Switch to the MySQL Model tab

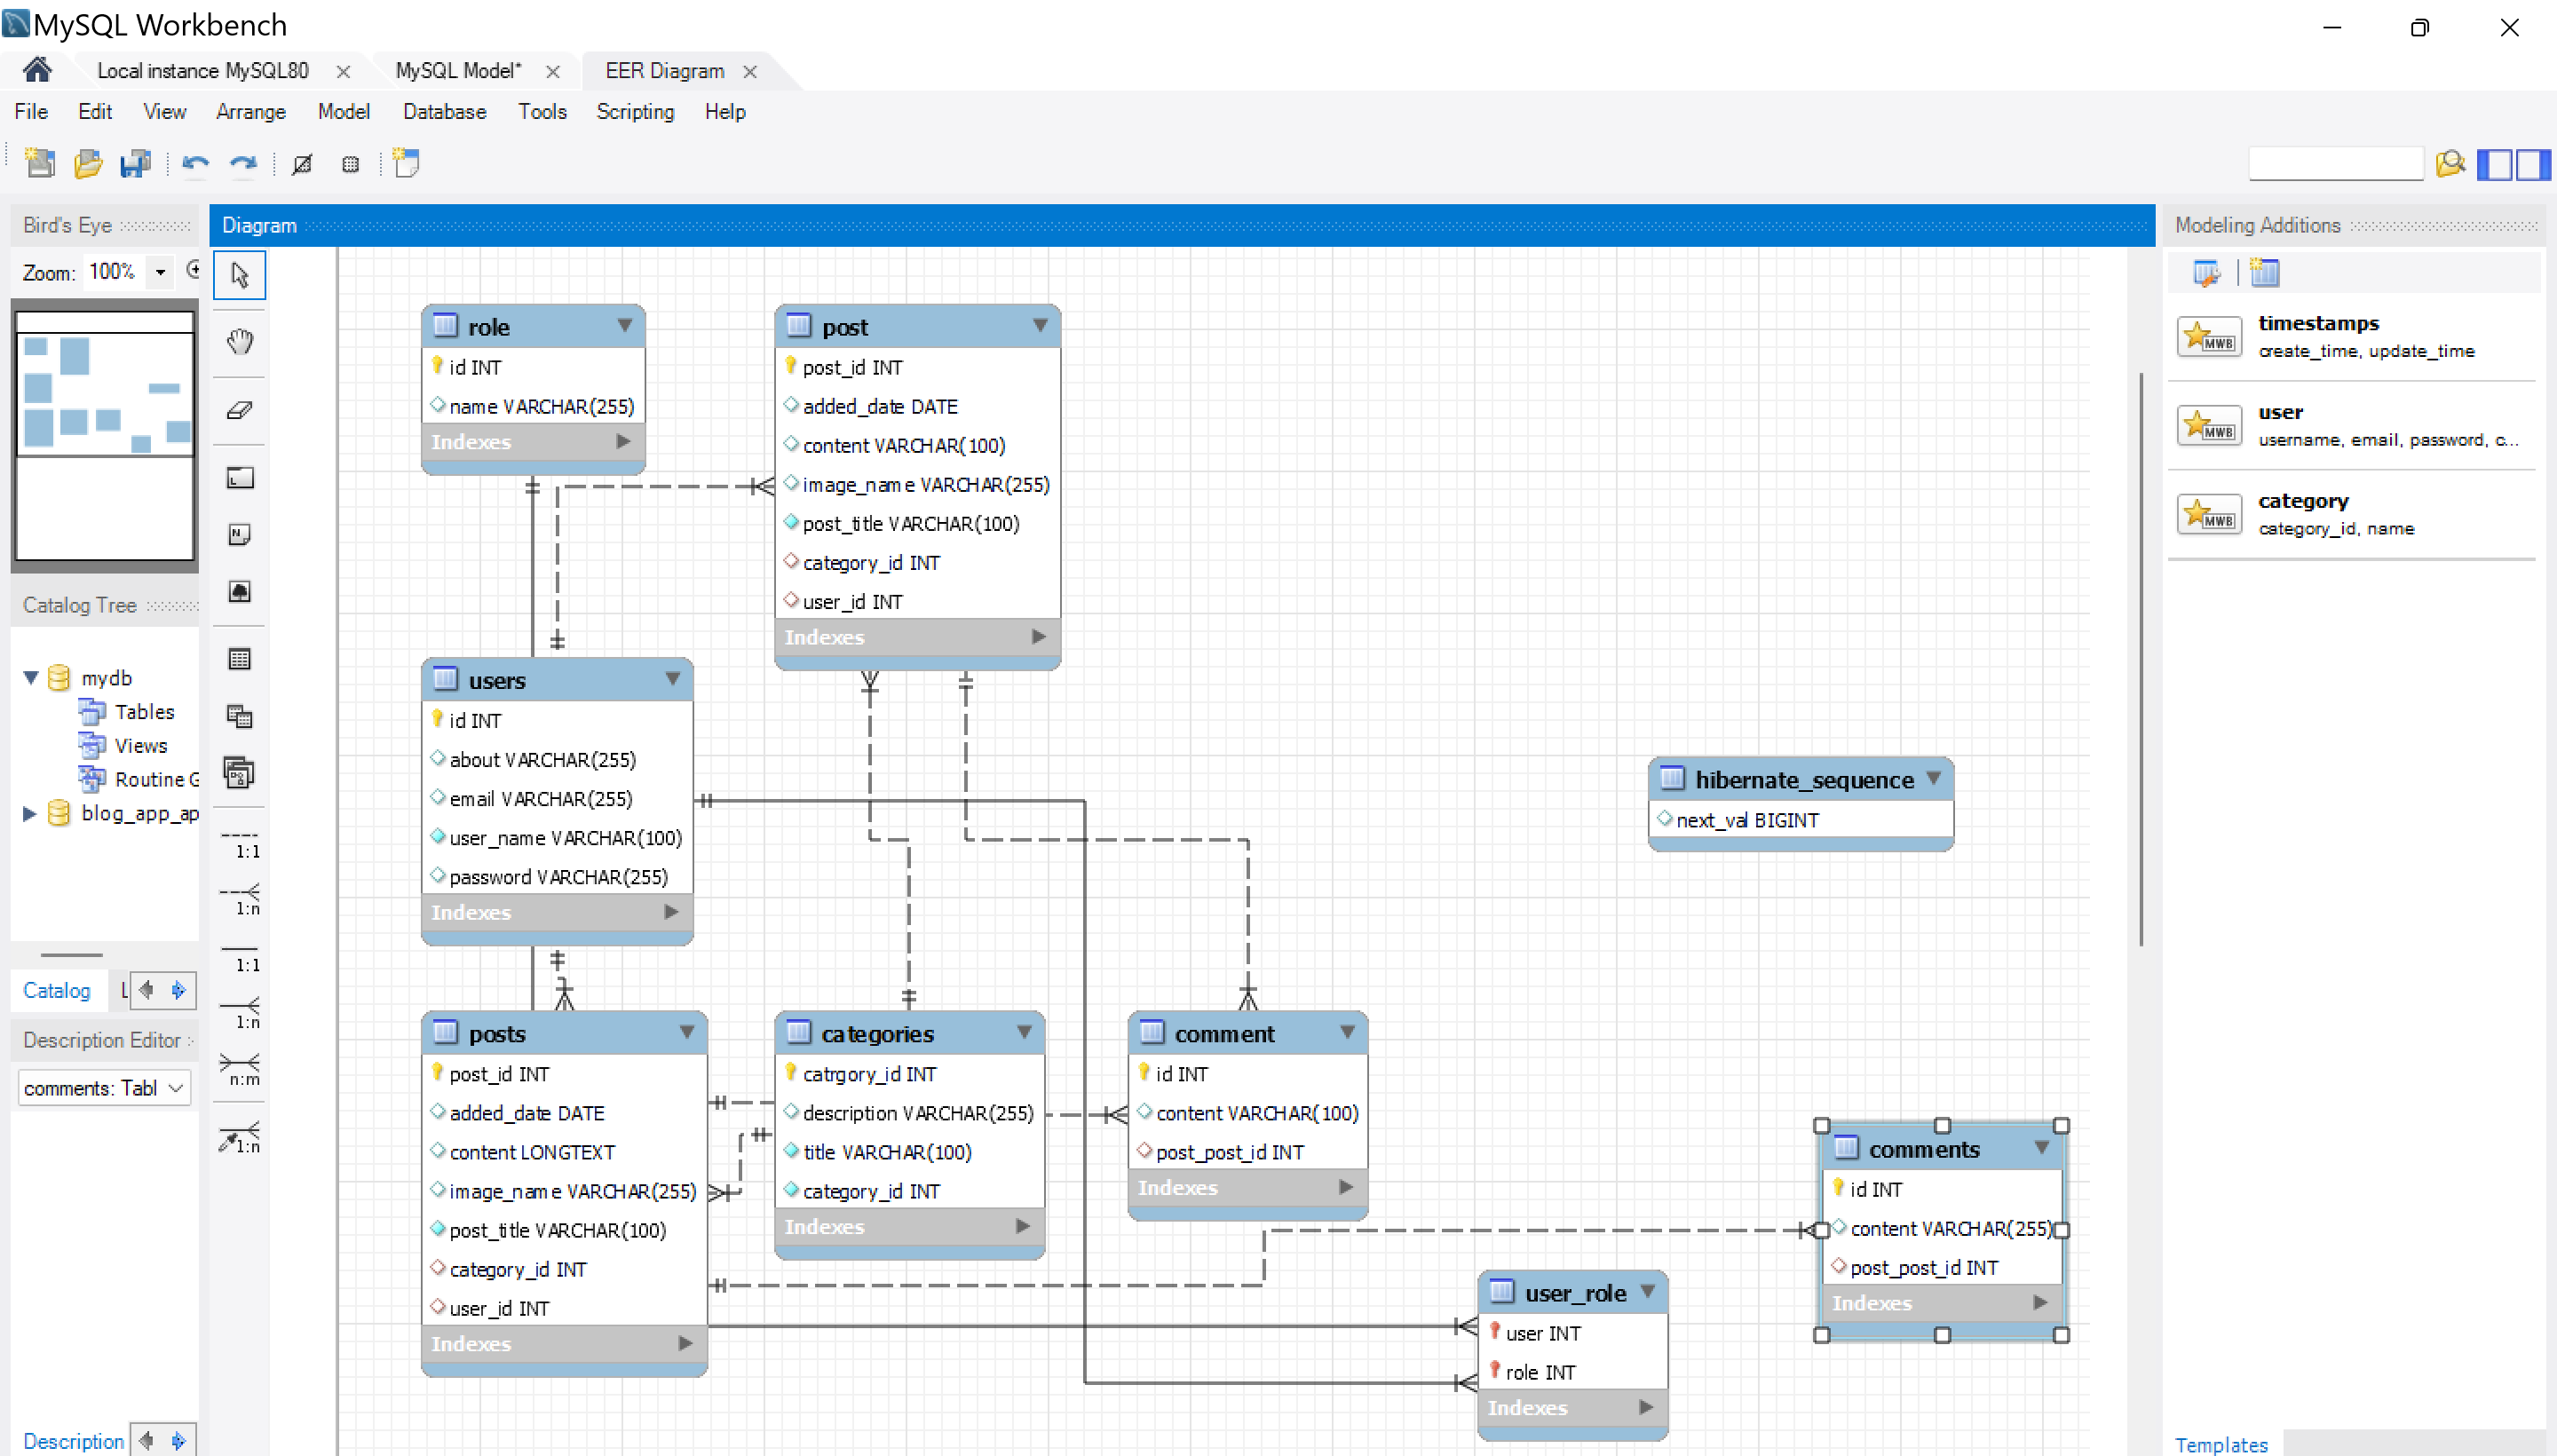pyautogui.click(x=458, y=70)
